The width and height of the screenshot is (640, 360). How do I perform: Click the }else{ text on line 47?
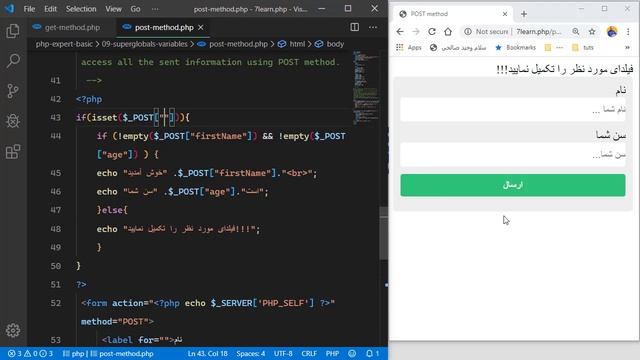point(112,210)
